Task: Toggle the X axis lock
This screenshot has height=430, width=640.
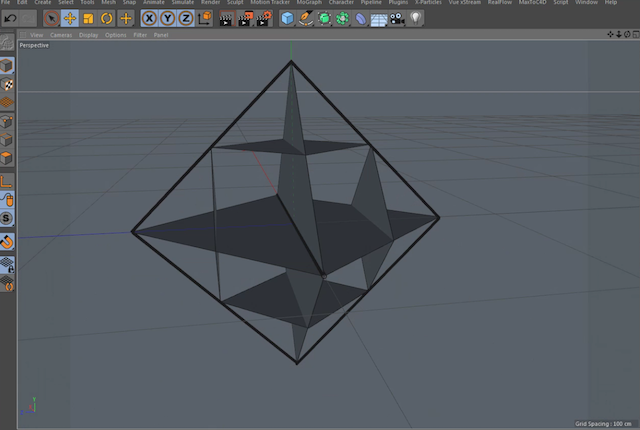Action: click(149, 18)
